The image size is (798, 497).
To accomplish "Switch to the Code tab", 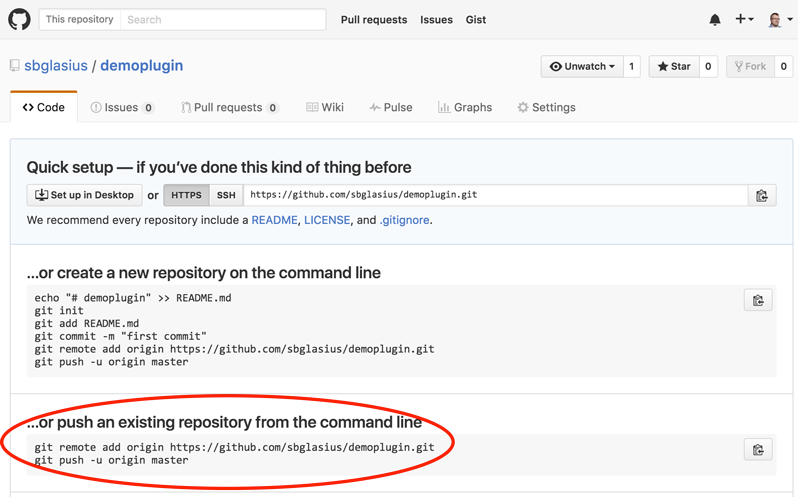I will coord(44,107).
